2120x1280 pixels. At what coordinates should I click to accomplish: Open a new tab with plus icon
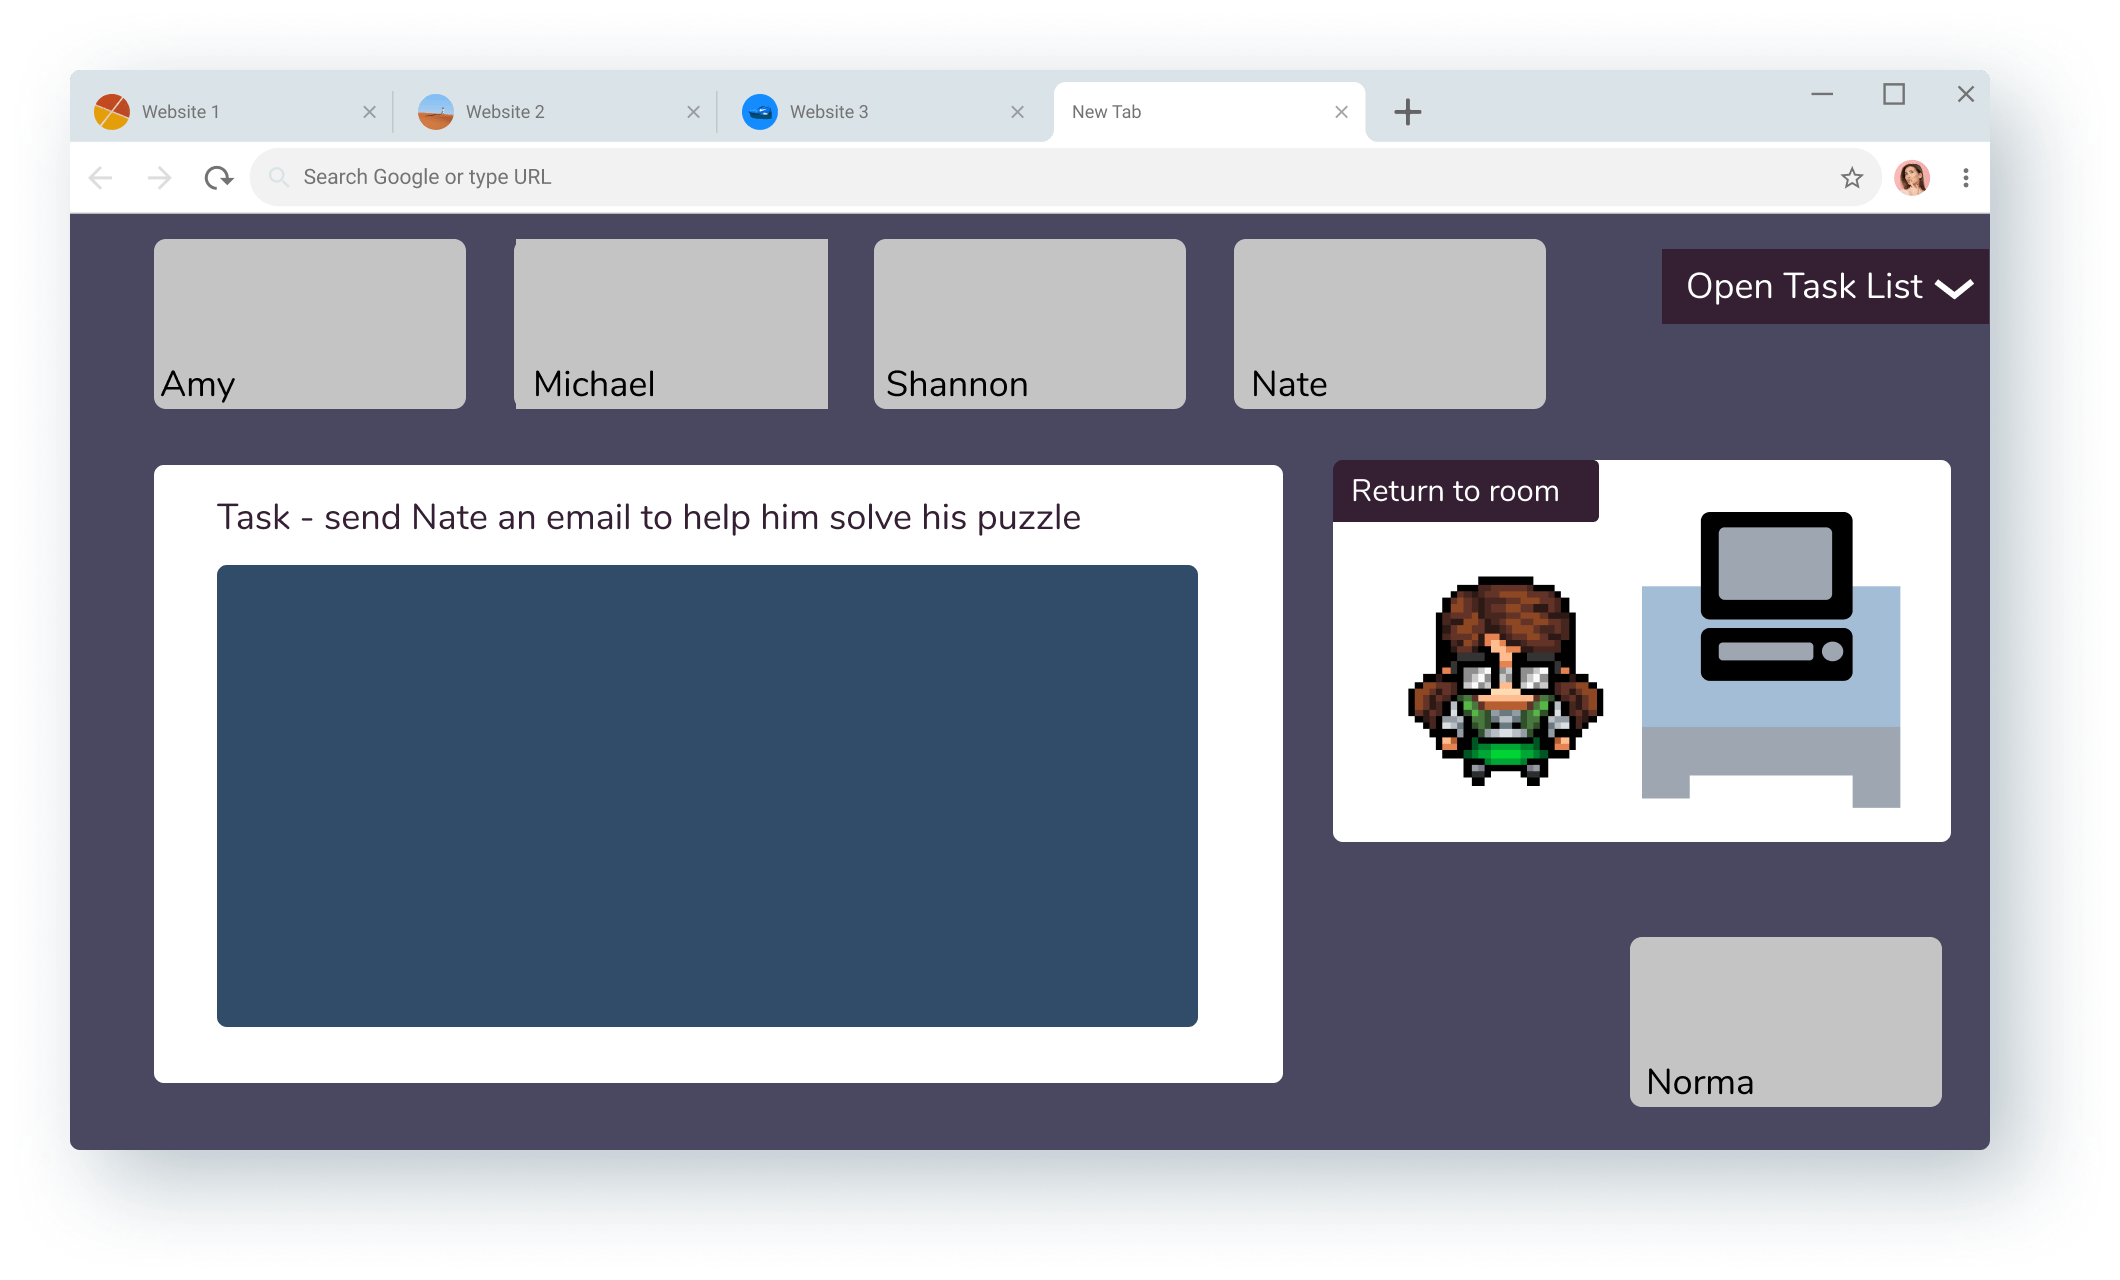pos(1407,112)
